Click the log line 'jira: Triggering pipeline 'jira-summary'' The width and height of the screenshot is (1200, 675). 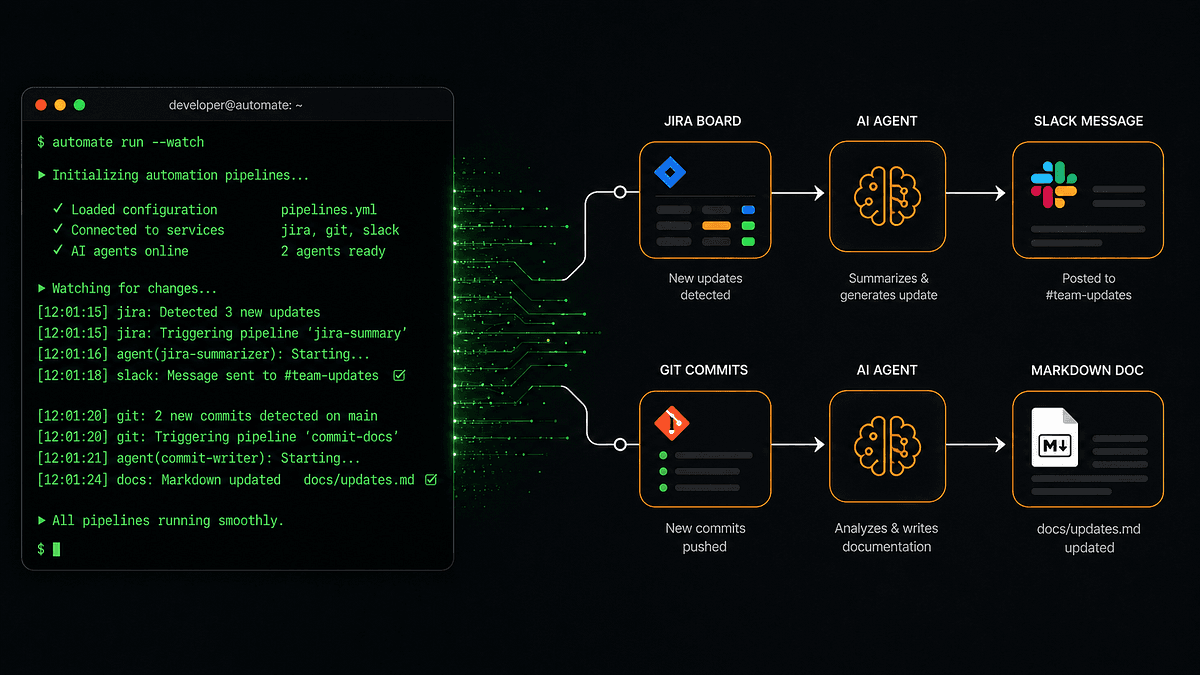point(222,333)
